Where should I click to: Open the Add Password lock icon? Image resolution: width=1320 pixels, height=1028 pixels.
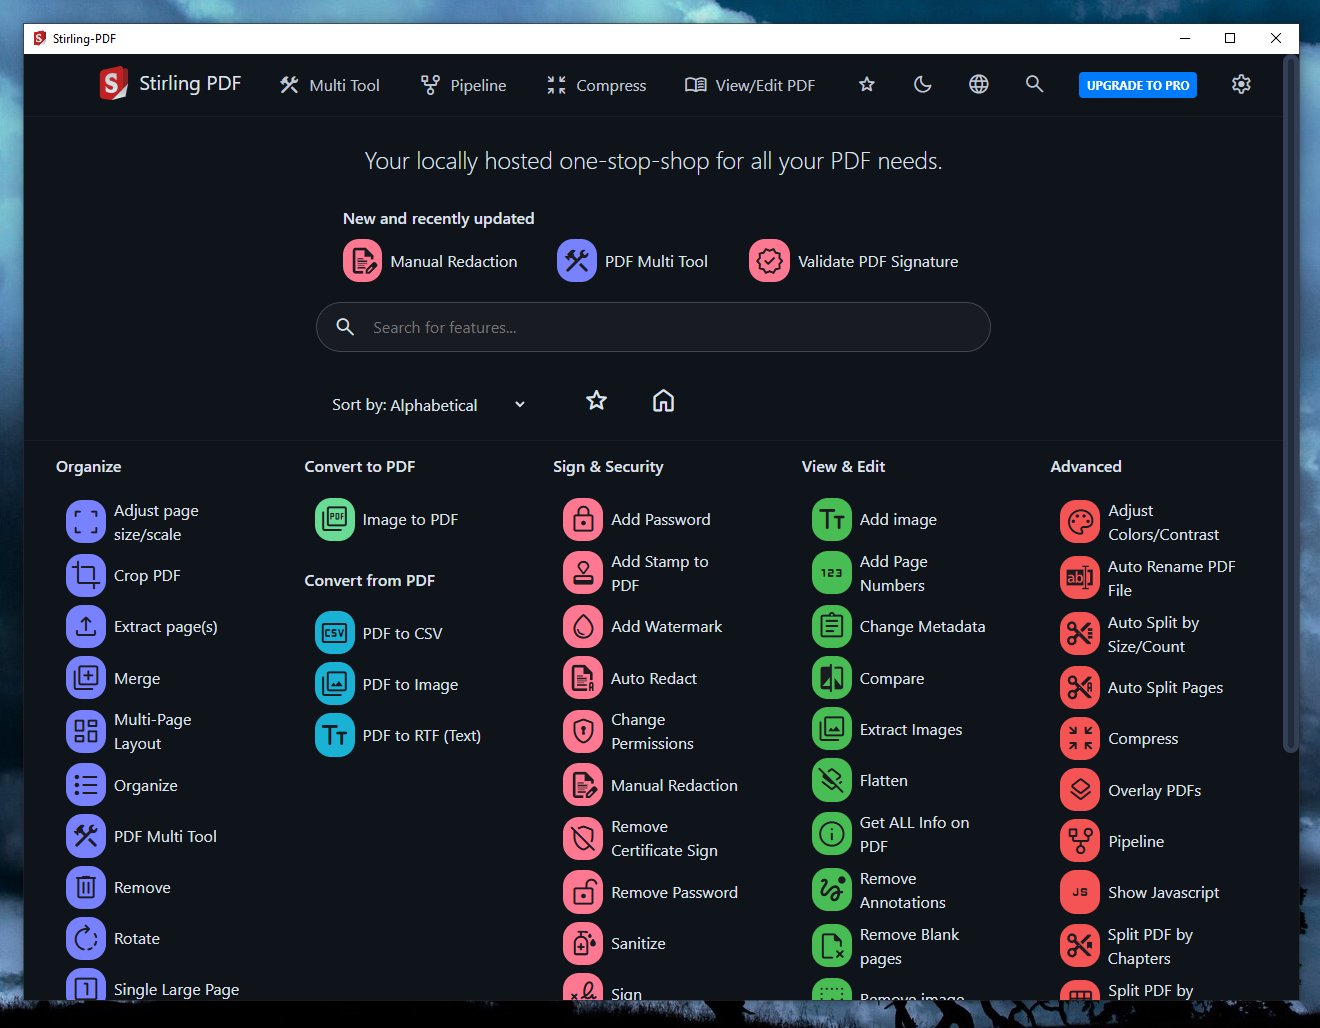[x=583, y=519]
